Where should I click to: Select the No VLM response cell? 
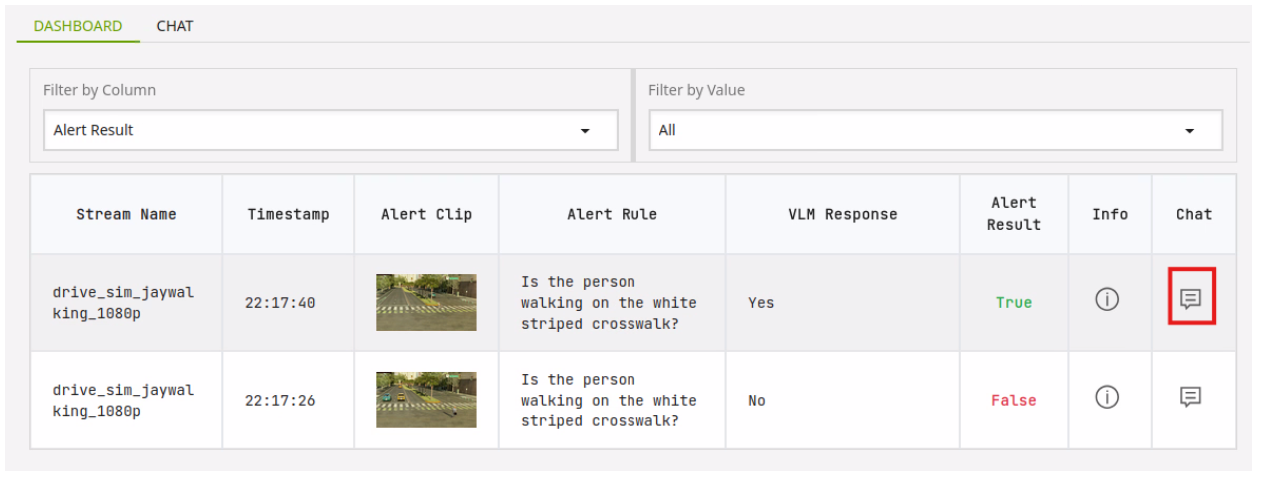point(757,400)
